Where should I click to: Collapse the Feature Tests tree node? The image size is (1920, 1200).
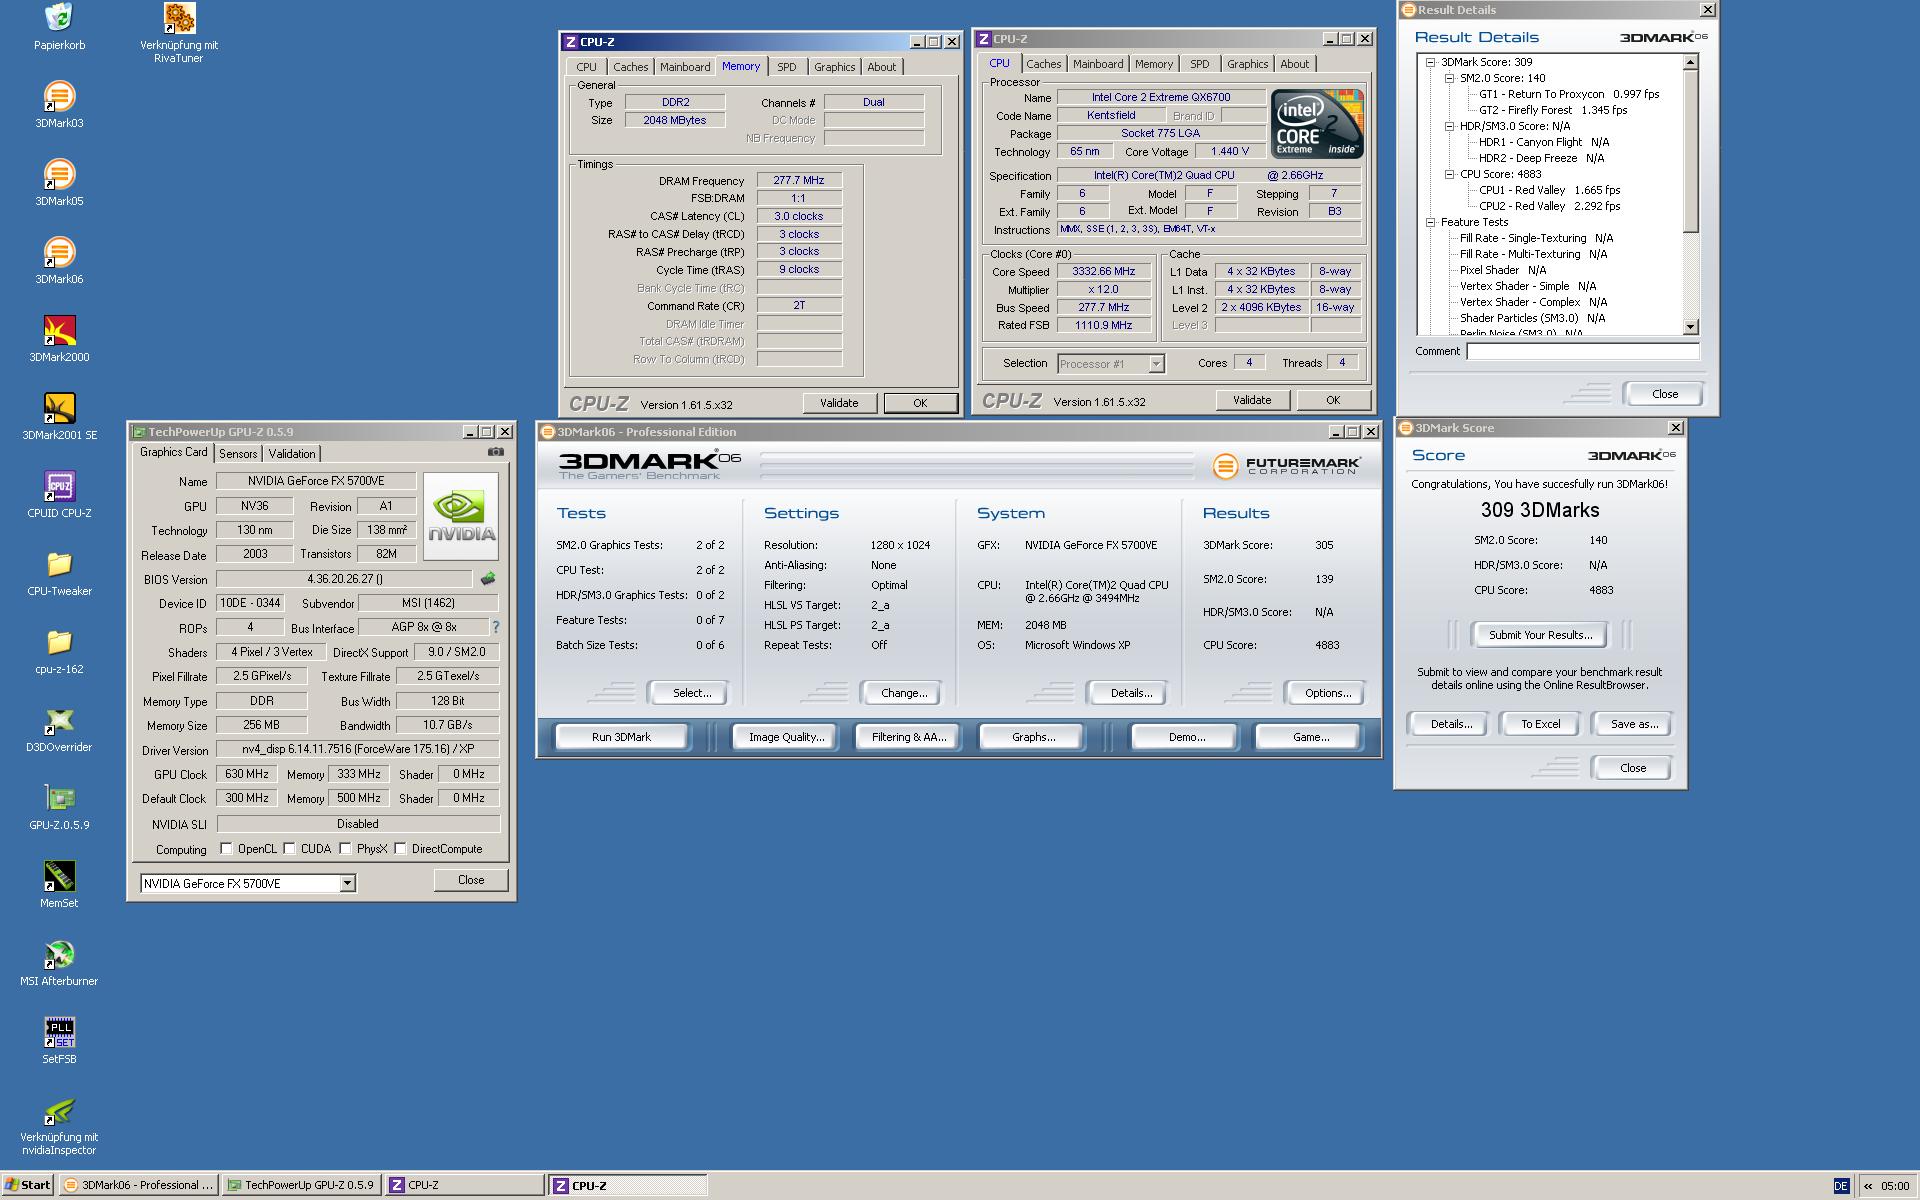pos(1431,222)
